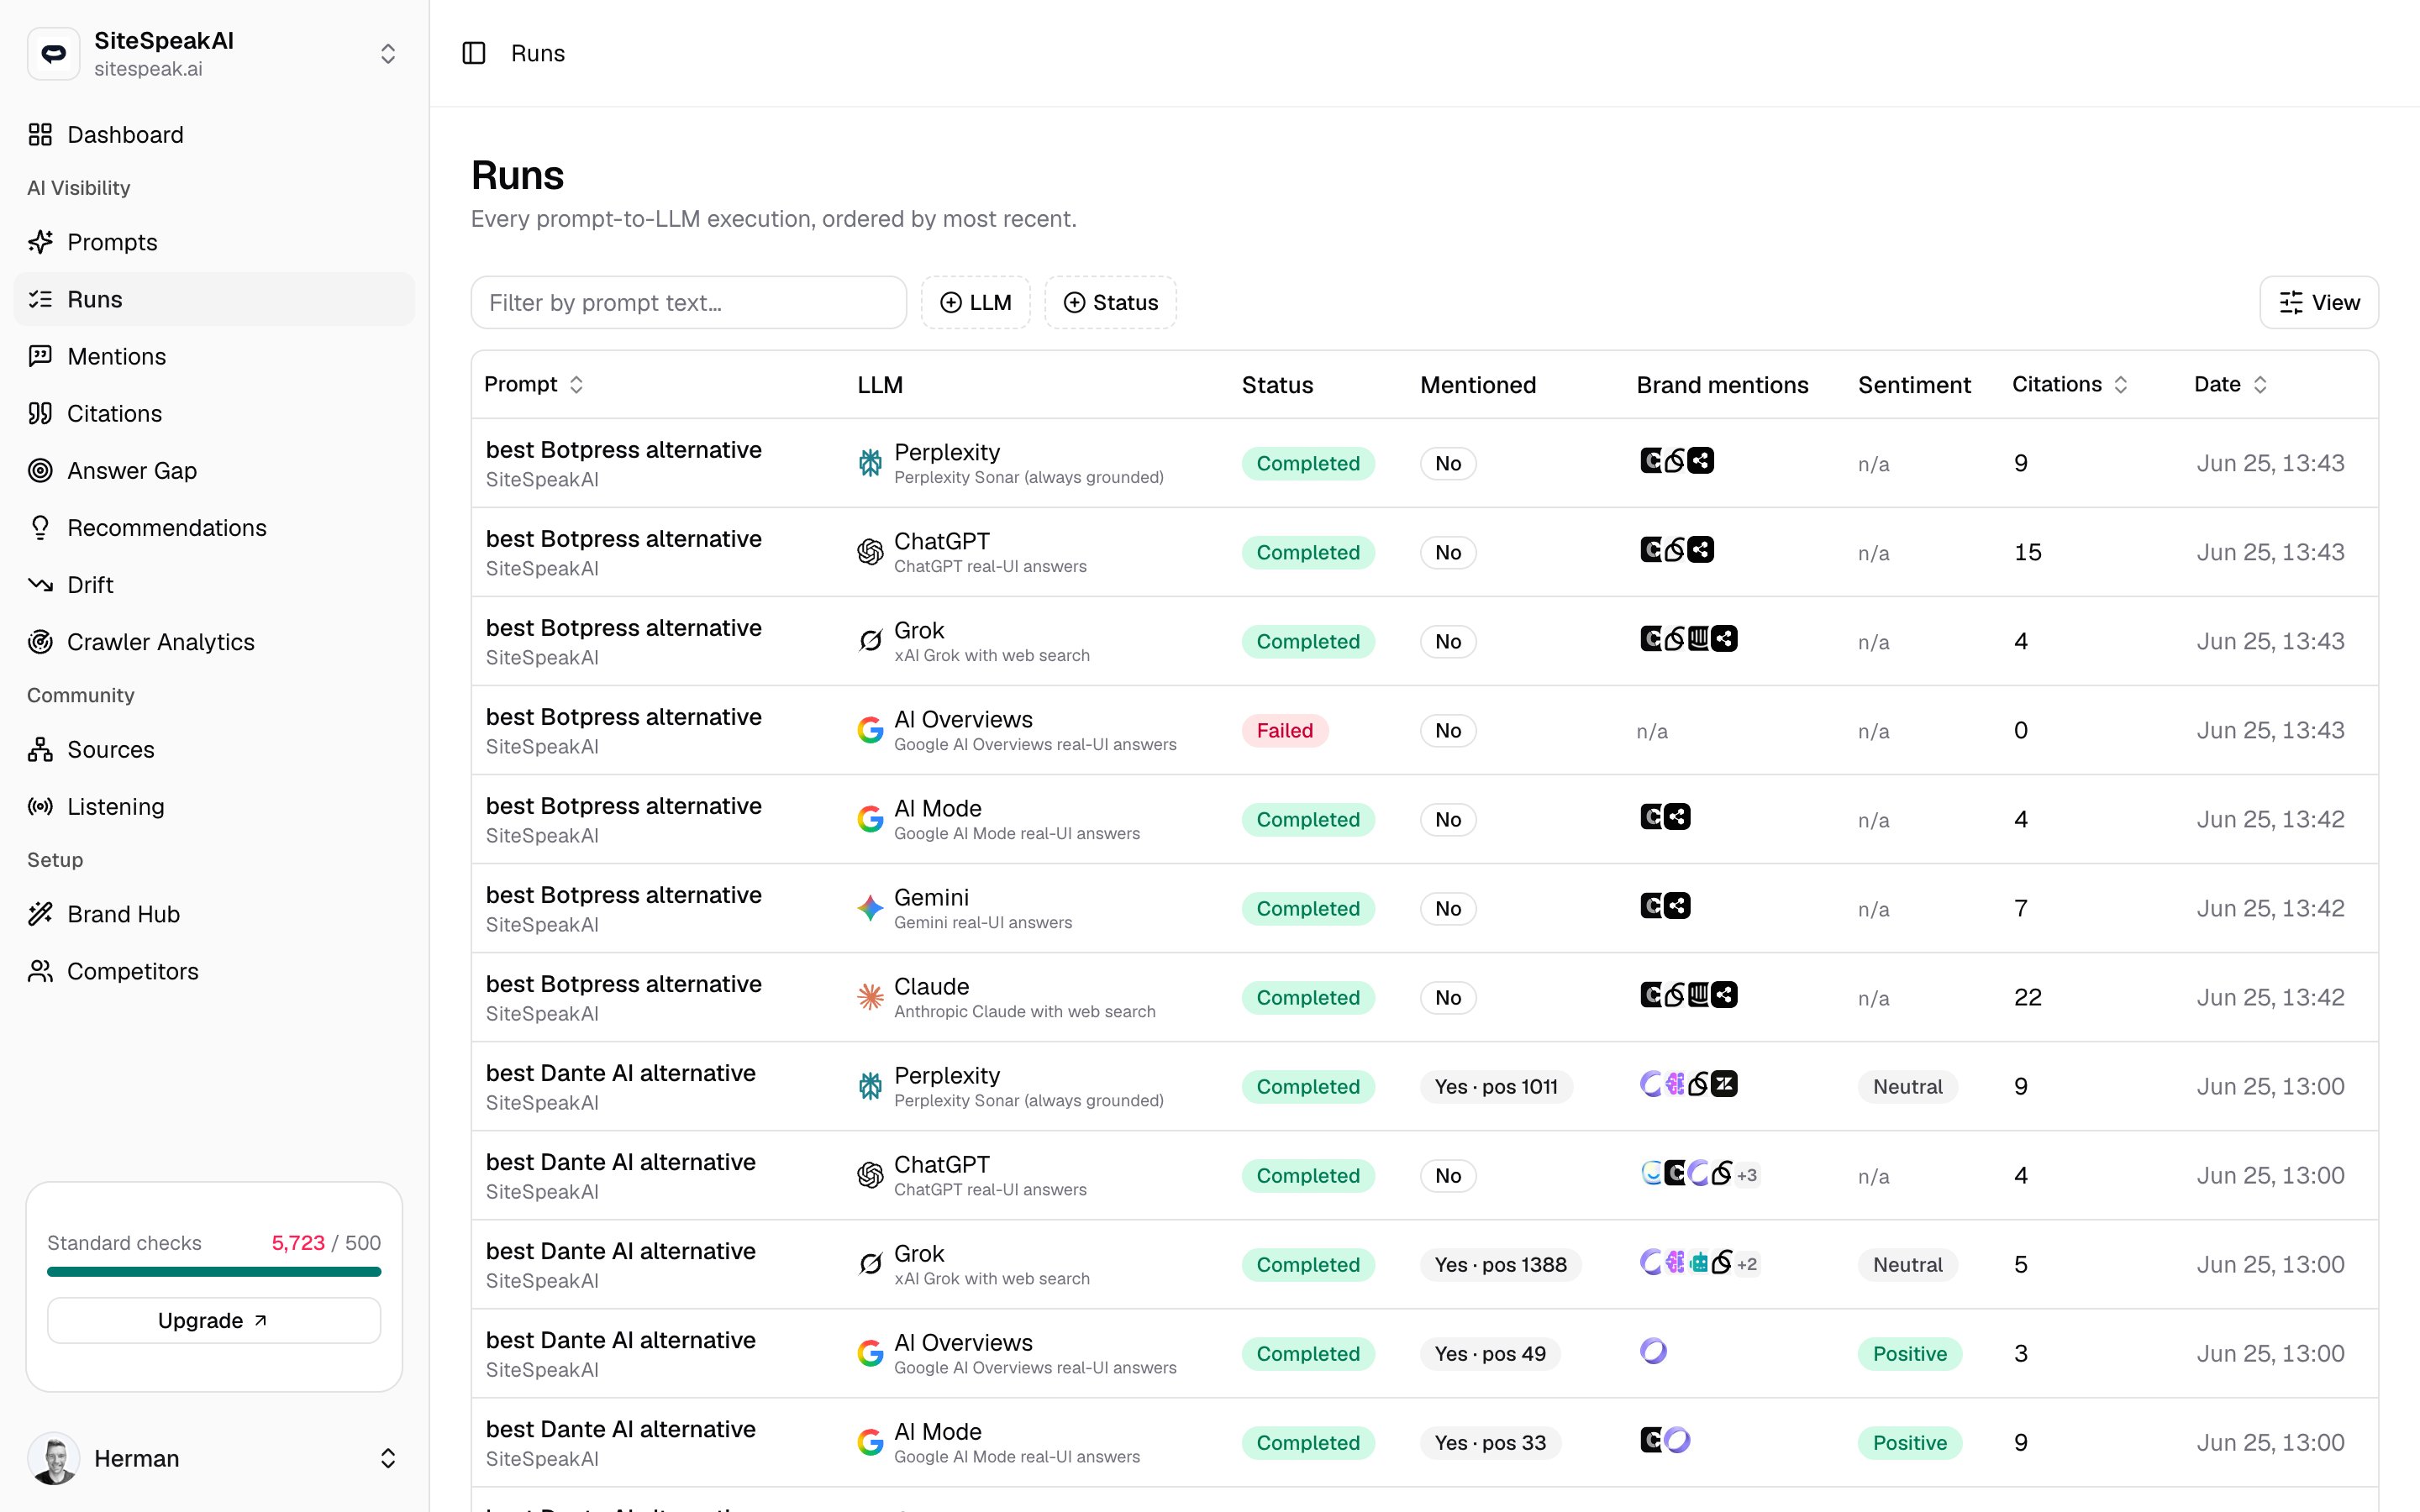
Task: Expand the SiteSpeakAI workspace switcher
Action: tap(388, 53)
